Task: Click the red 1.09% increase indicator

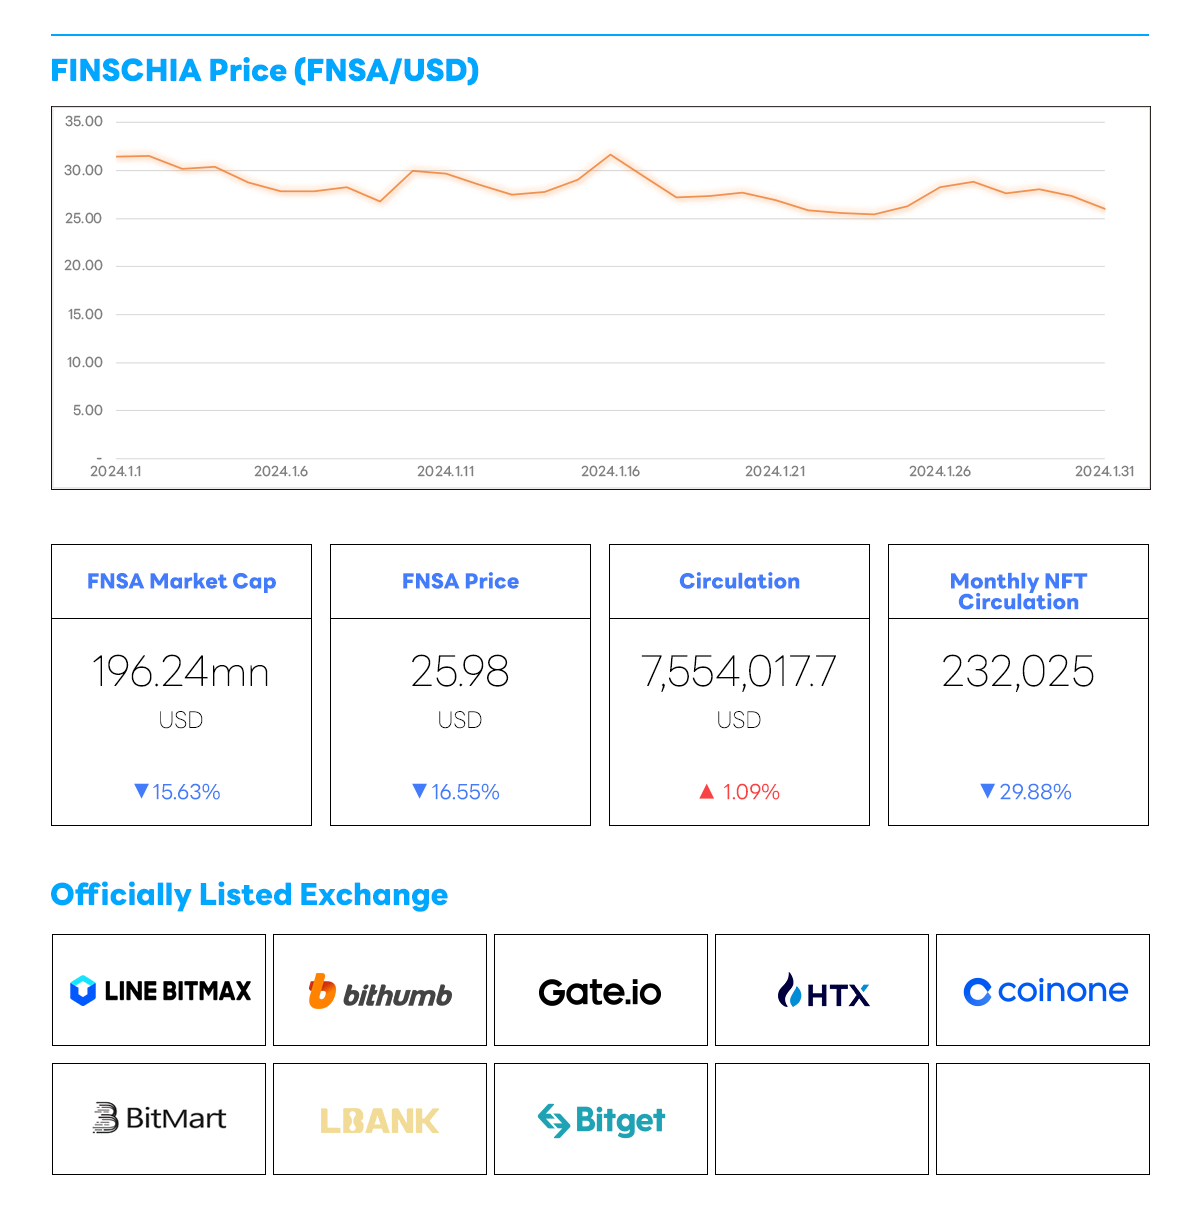Action: (x=740, y=792)
